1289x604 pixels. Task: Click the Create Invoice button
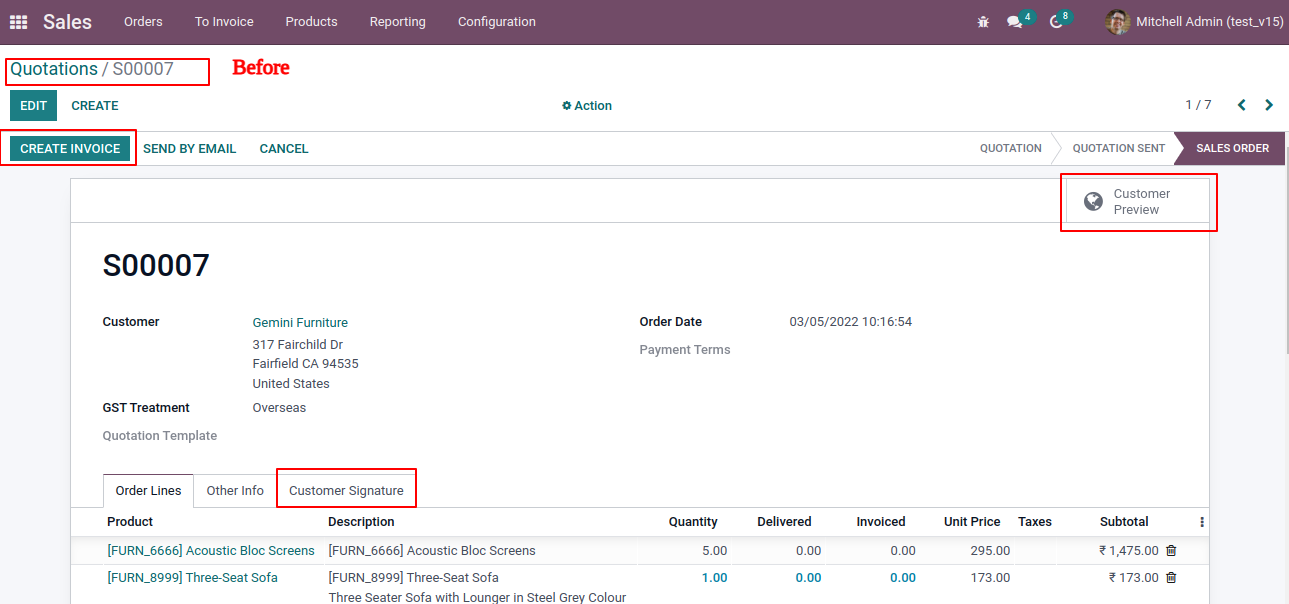[x=70, y=149]
